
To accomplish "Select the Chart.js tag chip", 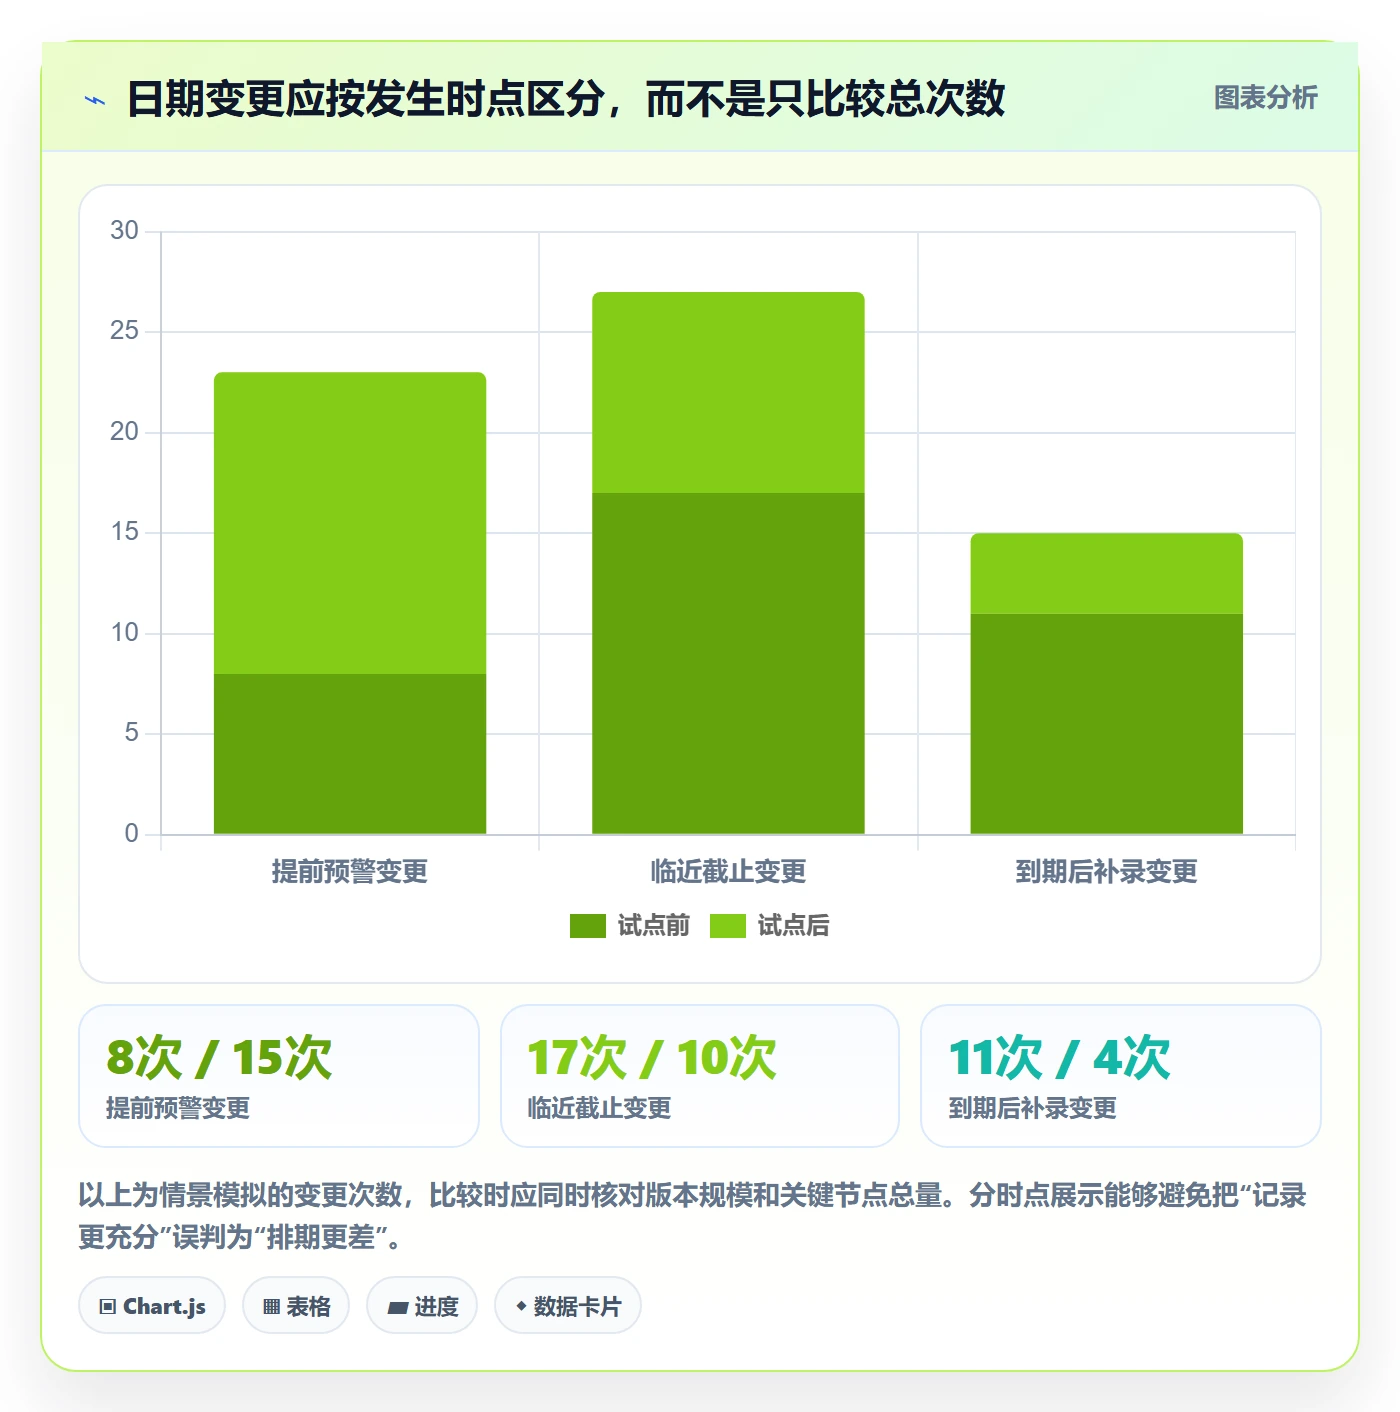I will click(152, 1306).
